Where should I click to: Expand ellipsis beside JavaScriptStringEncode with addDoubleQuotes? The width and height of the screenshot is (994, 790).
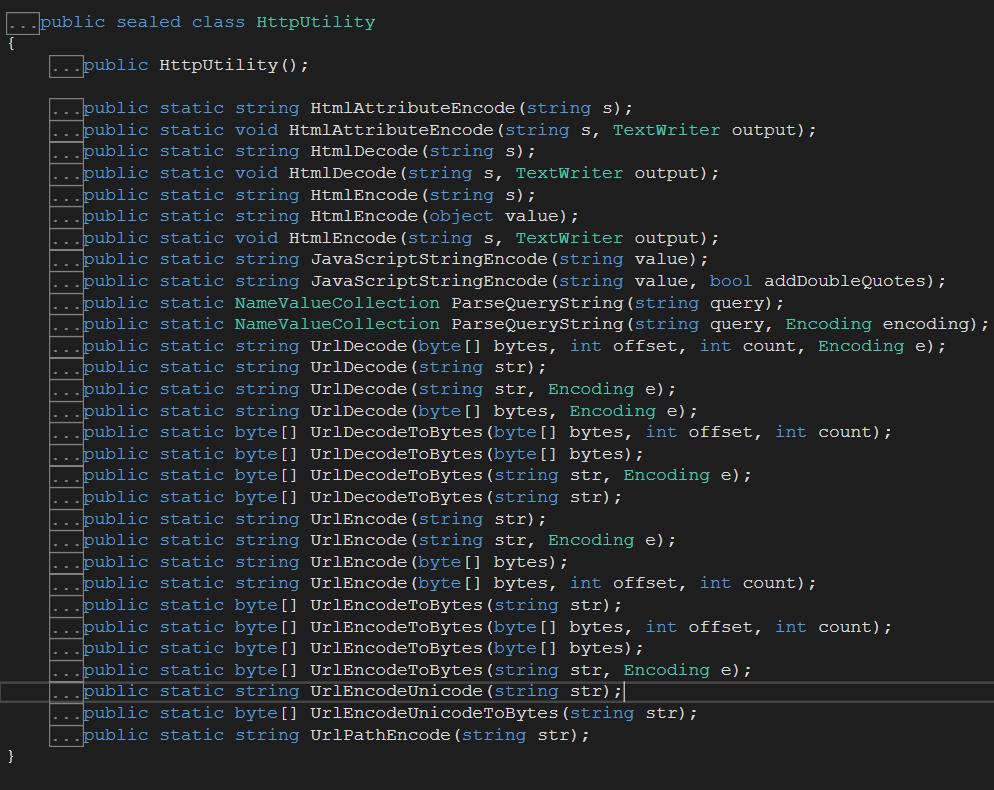click(66, 282)
